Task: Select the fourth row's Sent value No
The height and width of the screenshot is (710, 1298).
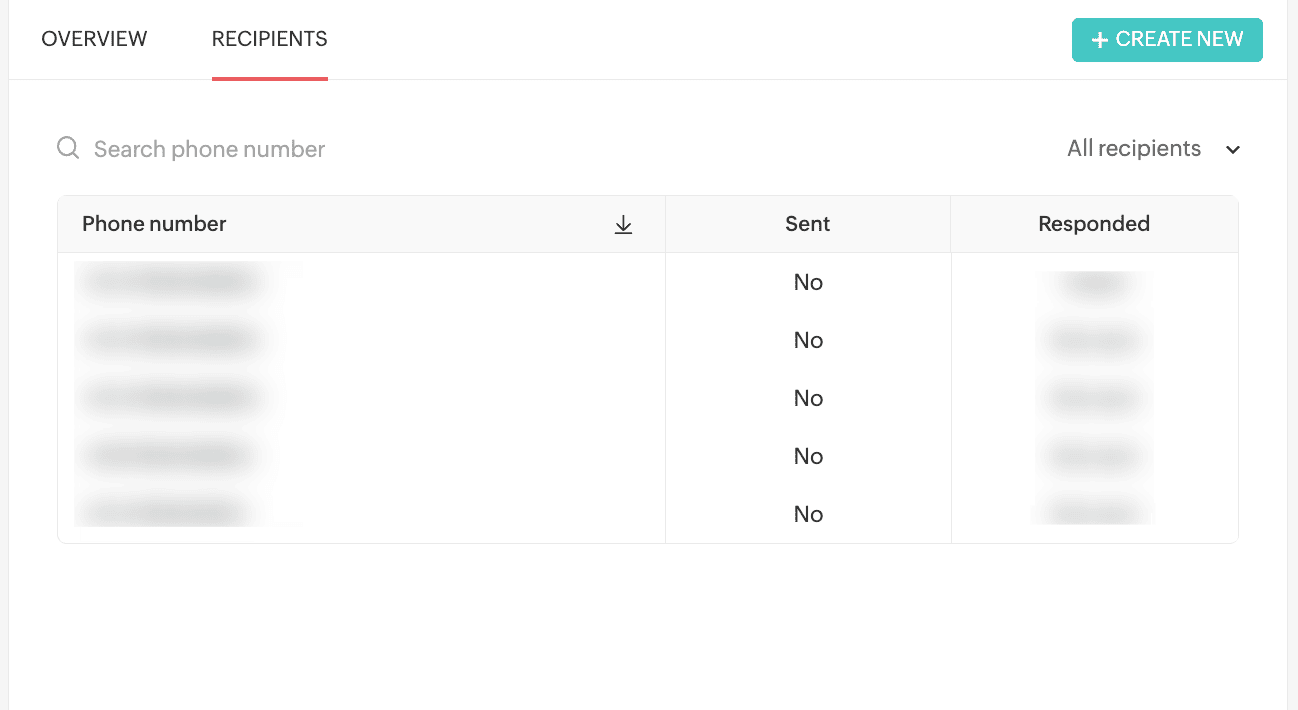Action: (x=808, y=457)
